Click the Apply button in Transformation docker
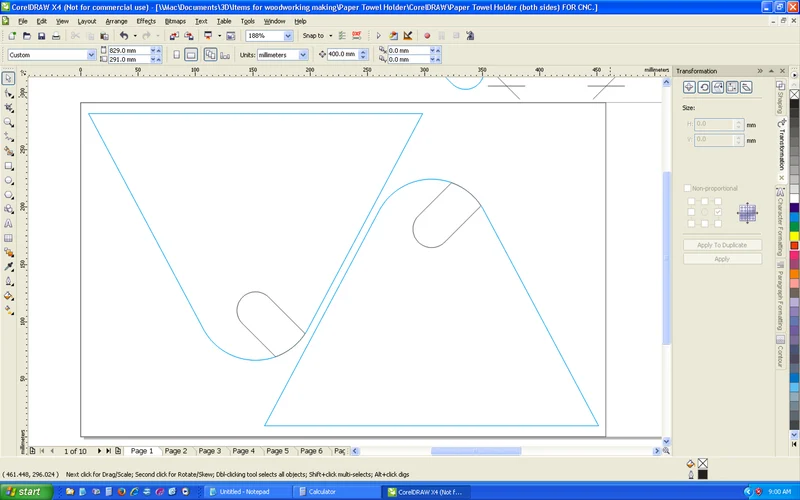The height and width of the screenshot is (500, 800). point(722,259)
